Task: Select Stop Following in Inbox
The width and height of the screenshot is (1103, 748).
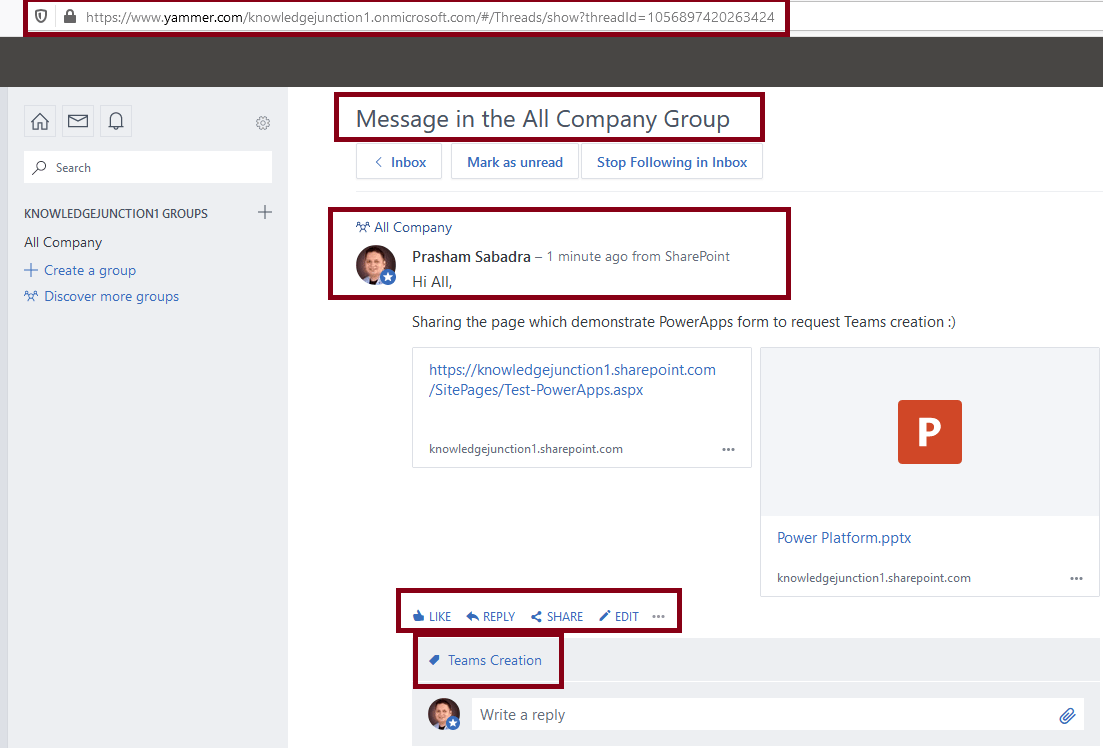Action: [x=672, y=161]
